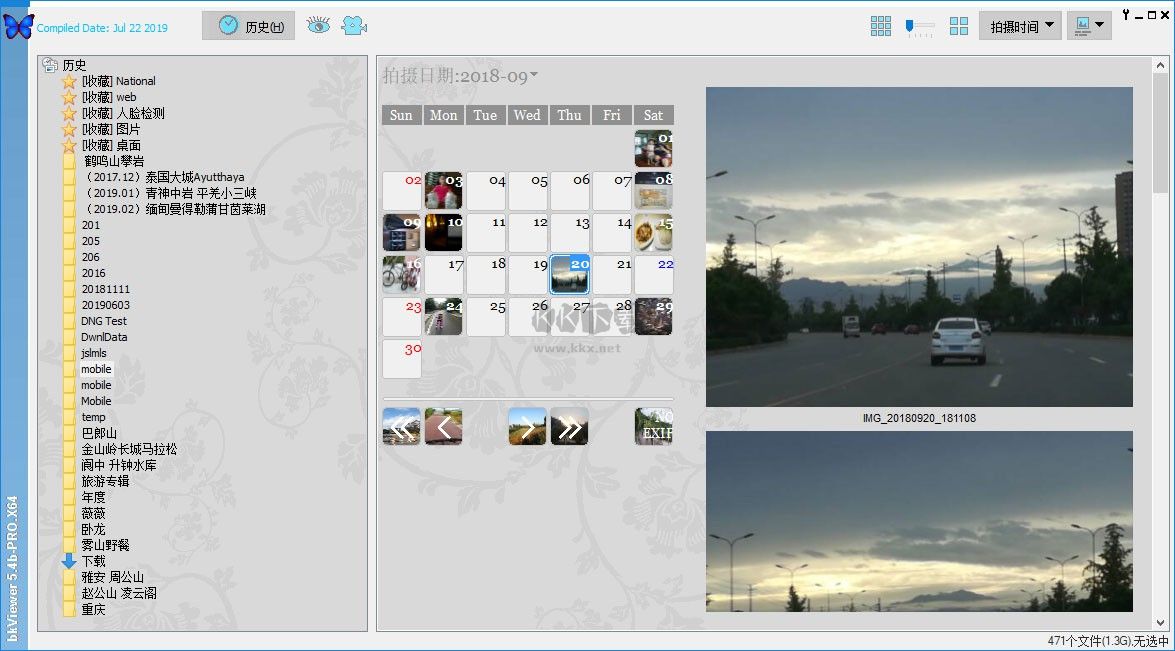Image resolution: width=1175 pixels, height=651 pixels.
Task: Go to next month with single-right arrow
Action: point(527,427)
